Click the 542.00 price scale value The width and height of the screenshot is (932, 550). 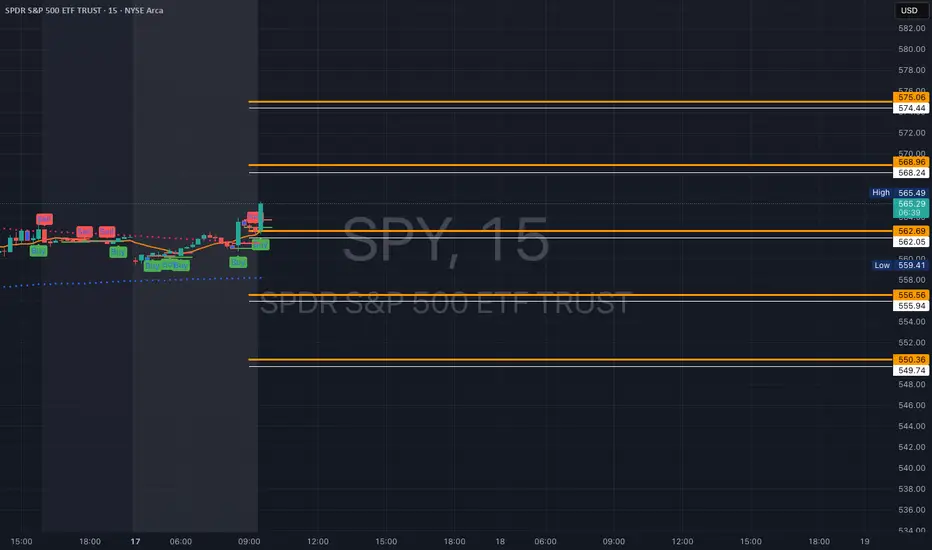[911, 447]
